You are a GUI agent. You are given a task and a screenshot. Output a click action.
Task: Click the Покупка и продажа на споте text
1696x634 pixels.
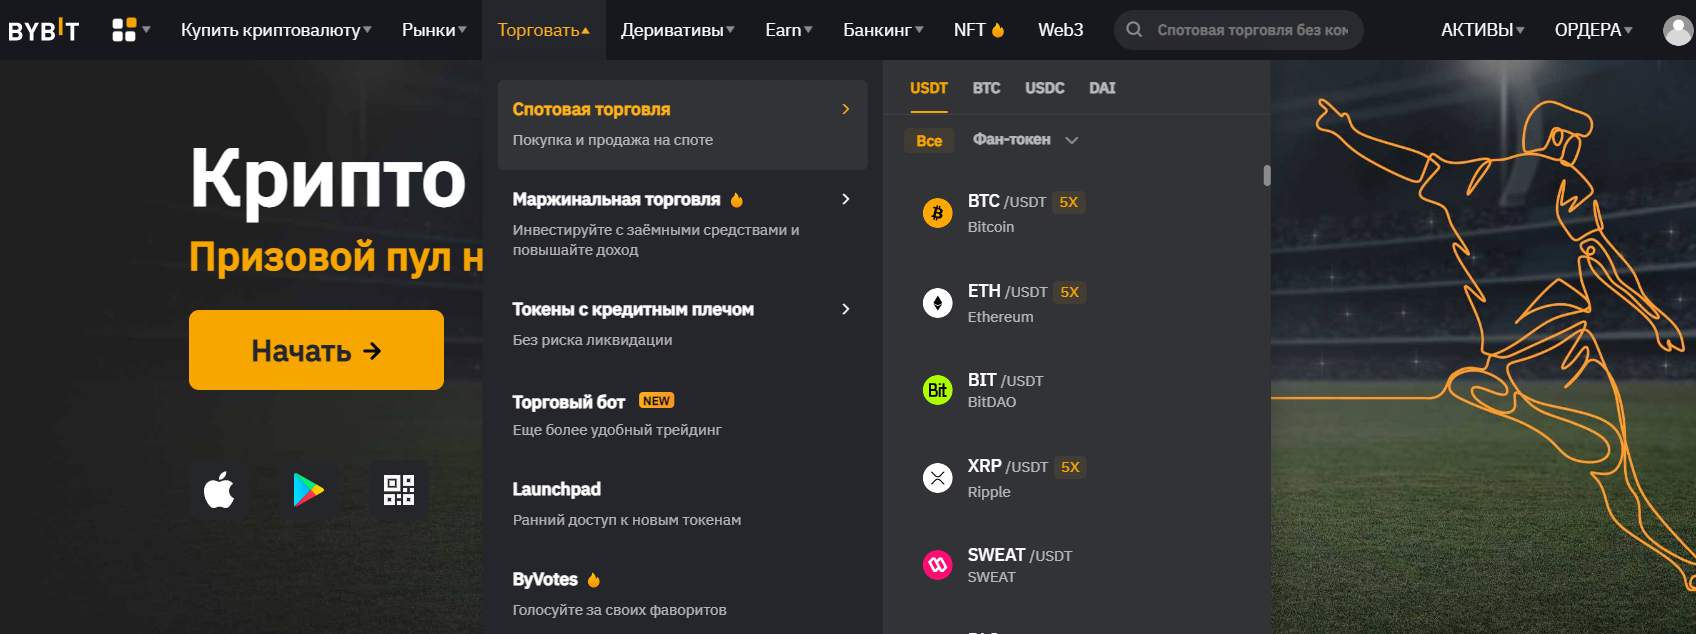tap(613, 140)
